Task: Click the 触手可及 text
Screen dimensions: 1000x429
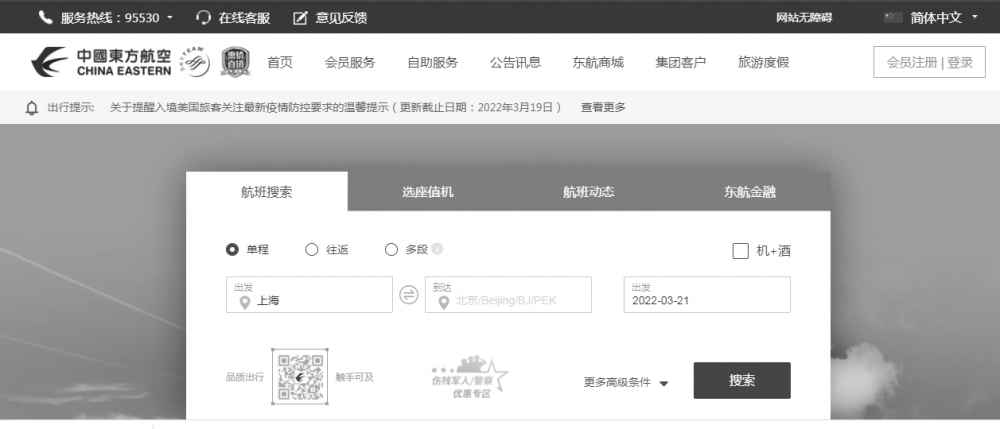Action: [355, 377]
